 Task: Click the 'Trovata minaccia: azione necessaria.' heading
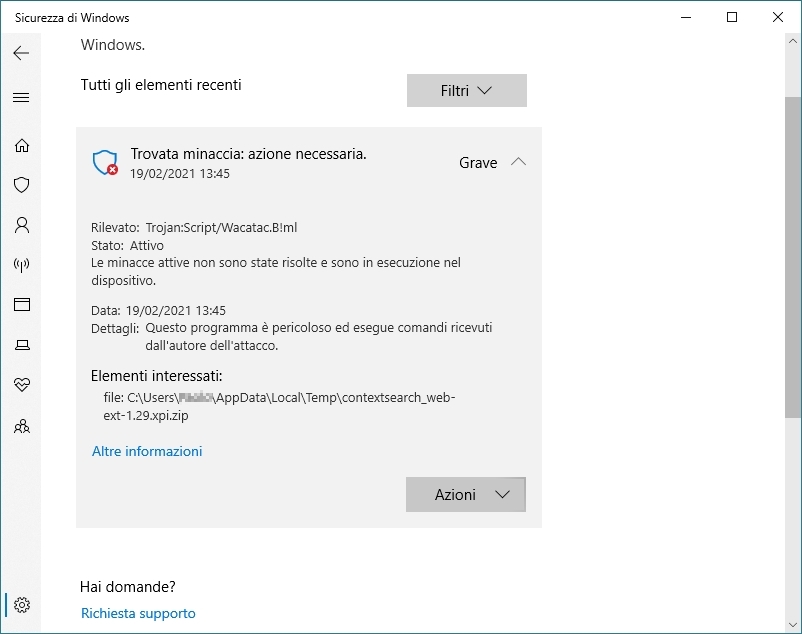249,154
